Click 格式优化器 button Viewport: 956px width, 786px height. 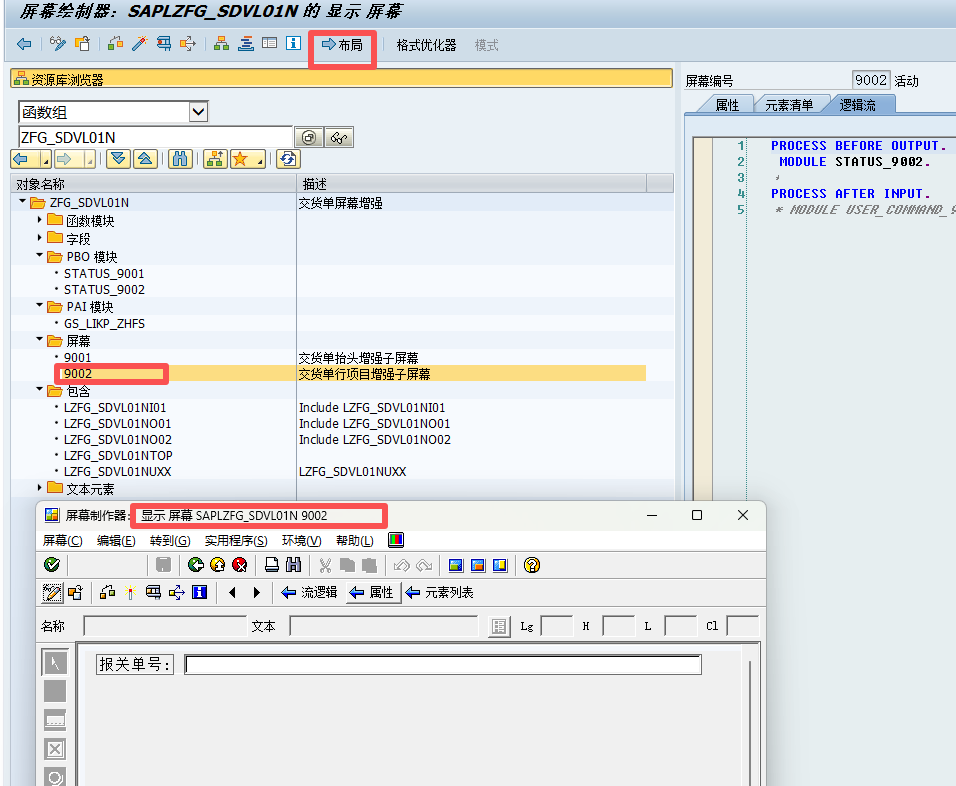426,45
